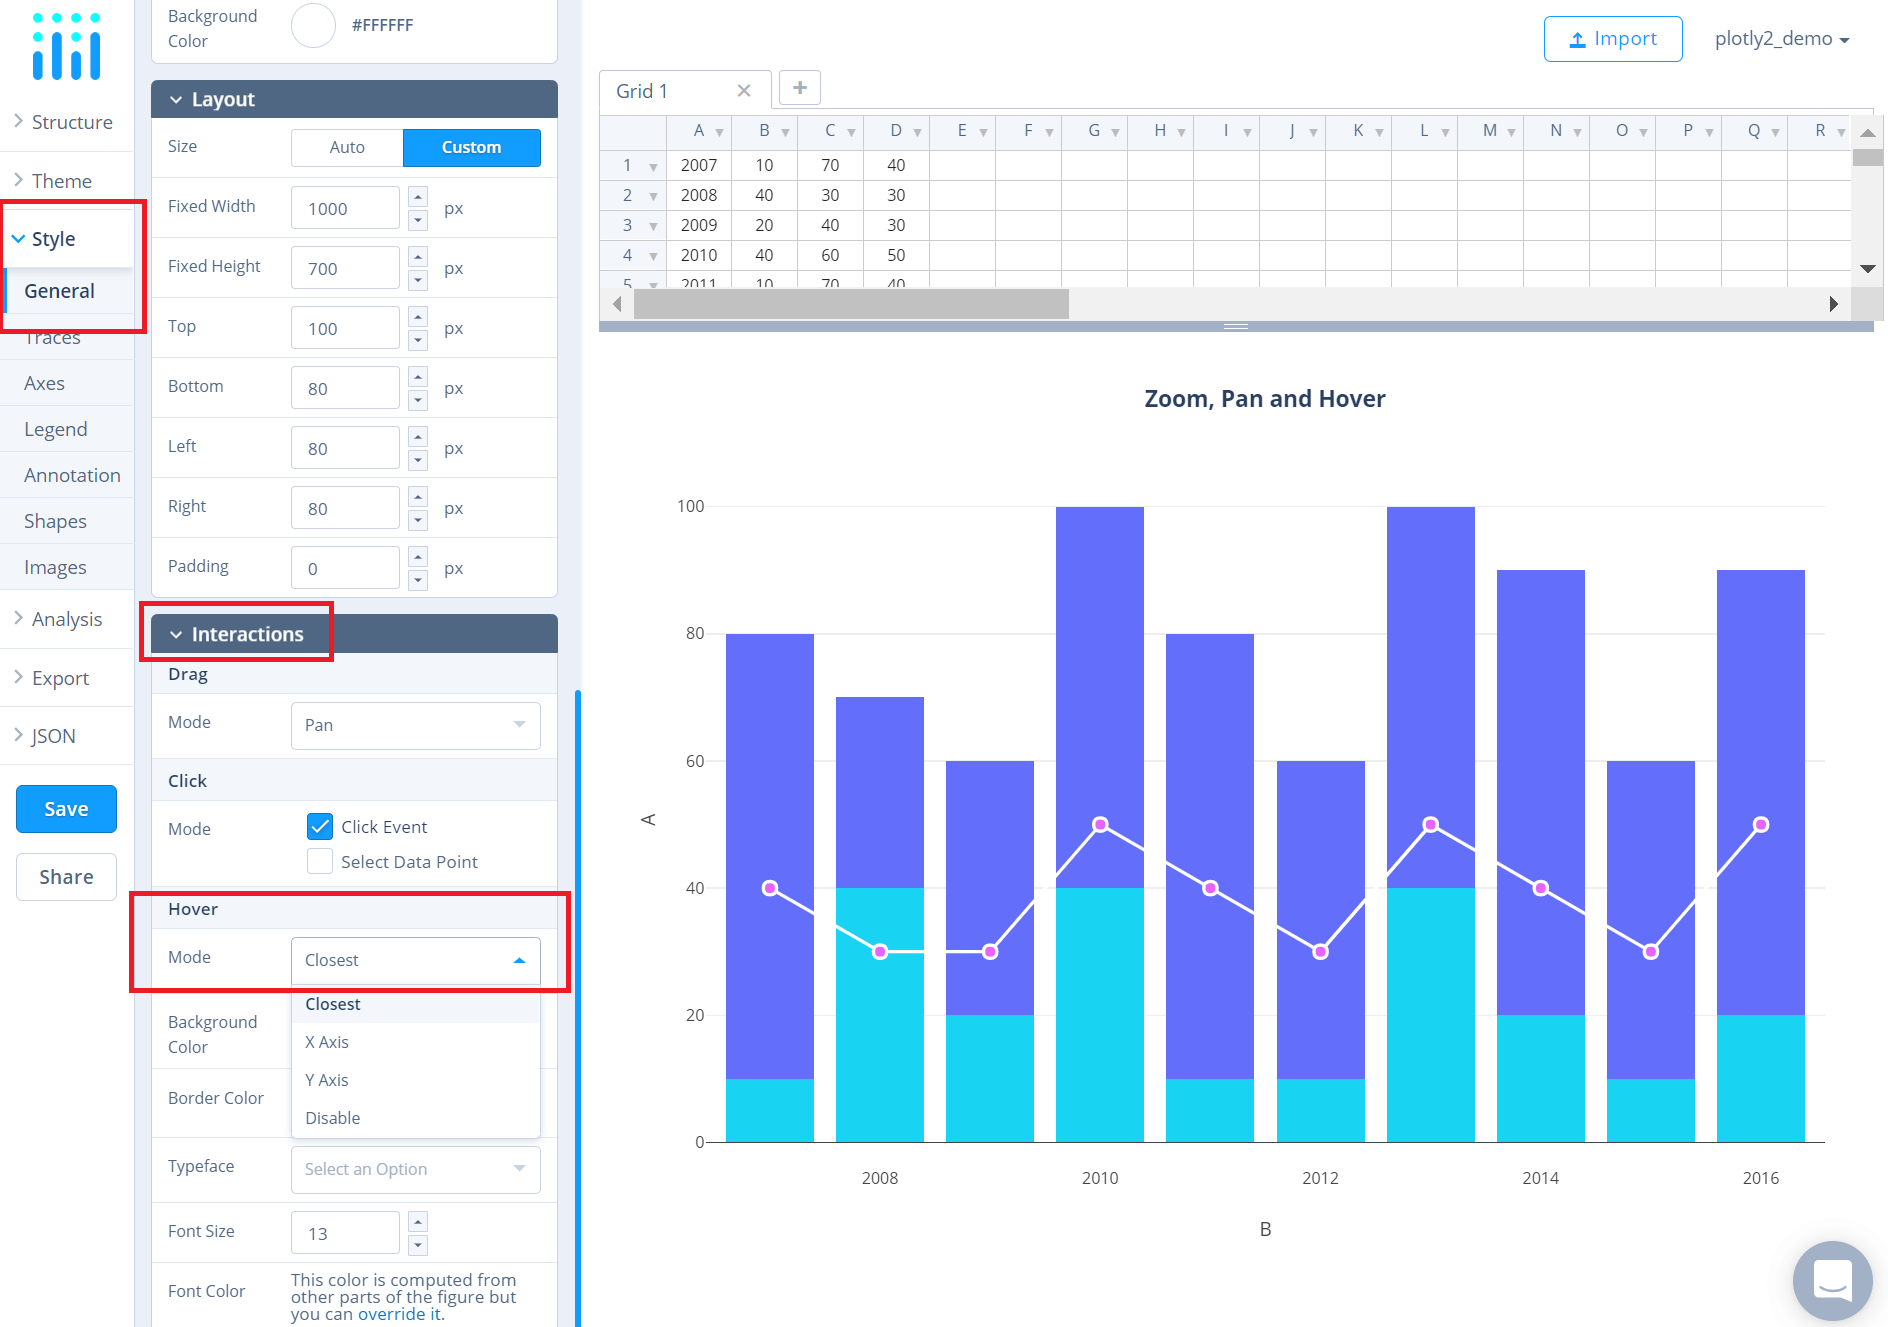Screen dimensions: 1888x1327
Task: Open the Axes style submenu
Action: (68, 383)
